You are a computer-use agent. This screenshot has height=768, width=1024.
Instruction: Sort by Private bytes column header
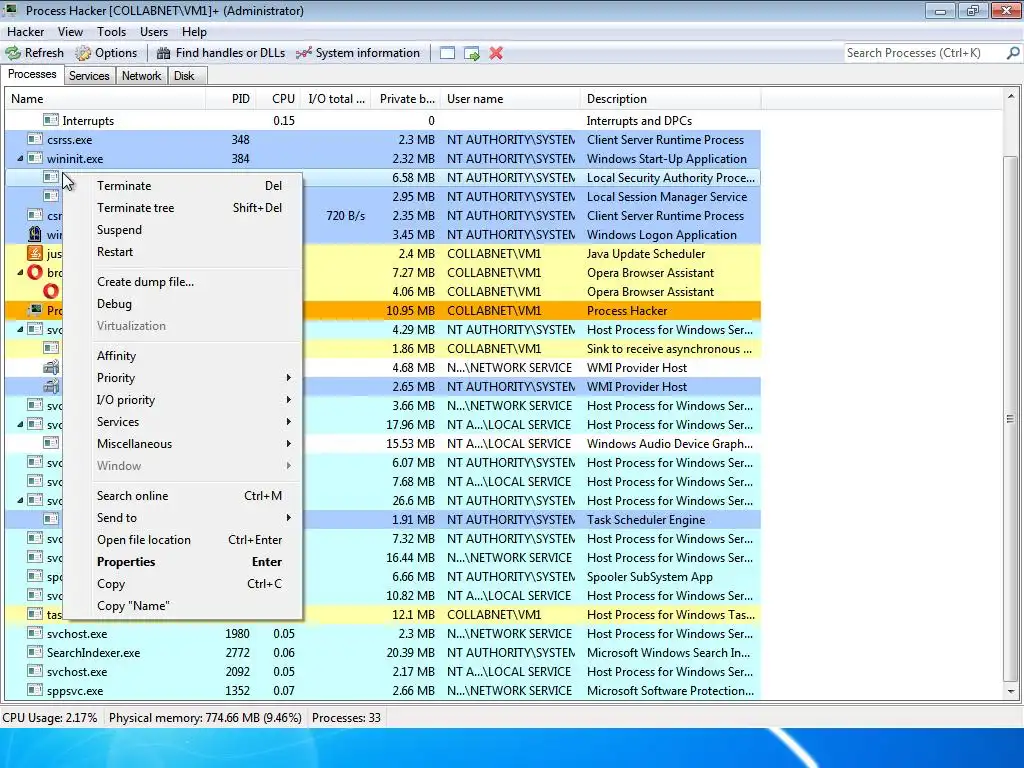click(x=405, y=99)
